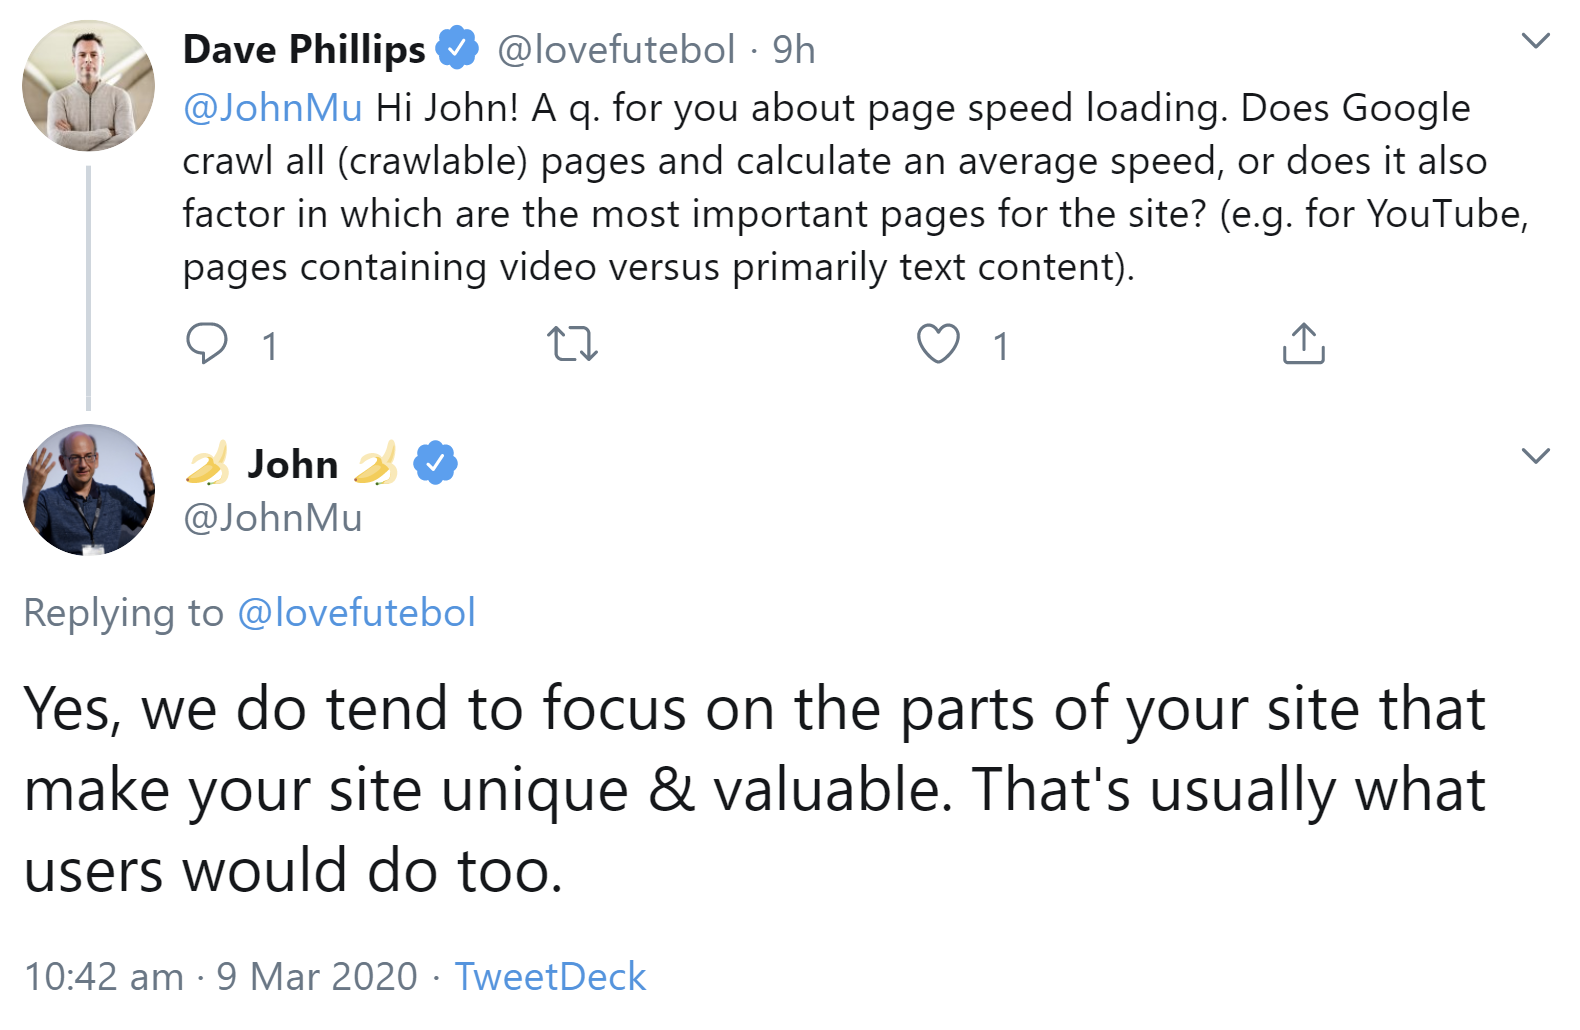This screenshot has height=1030, width=1580.
Task: Click John's verified badge icon
Action: (434, 461)
